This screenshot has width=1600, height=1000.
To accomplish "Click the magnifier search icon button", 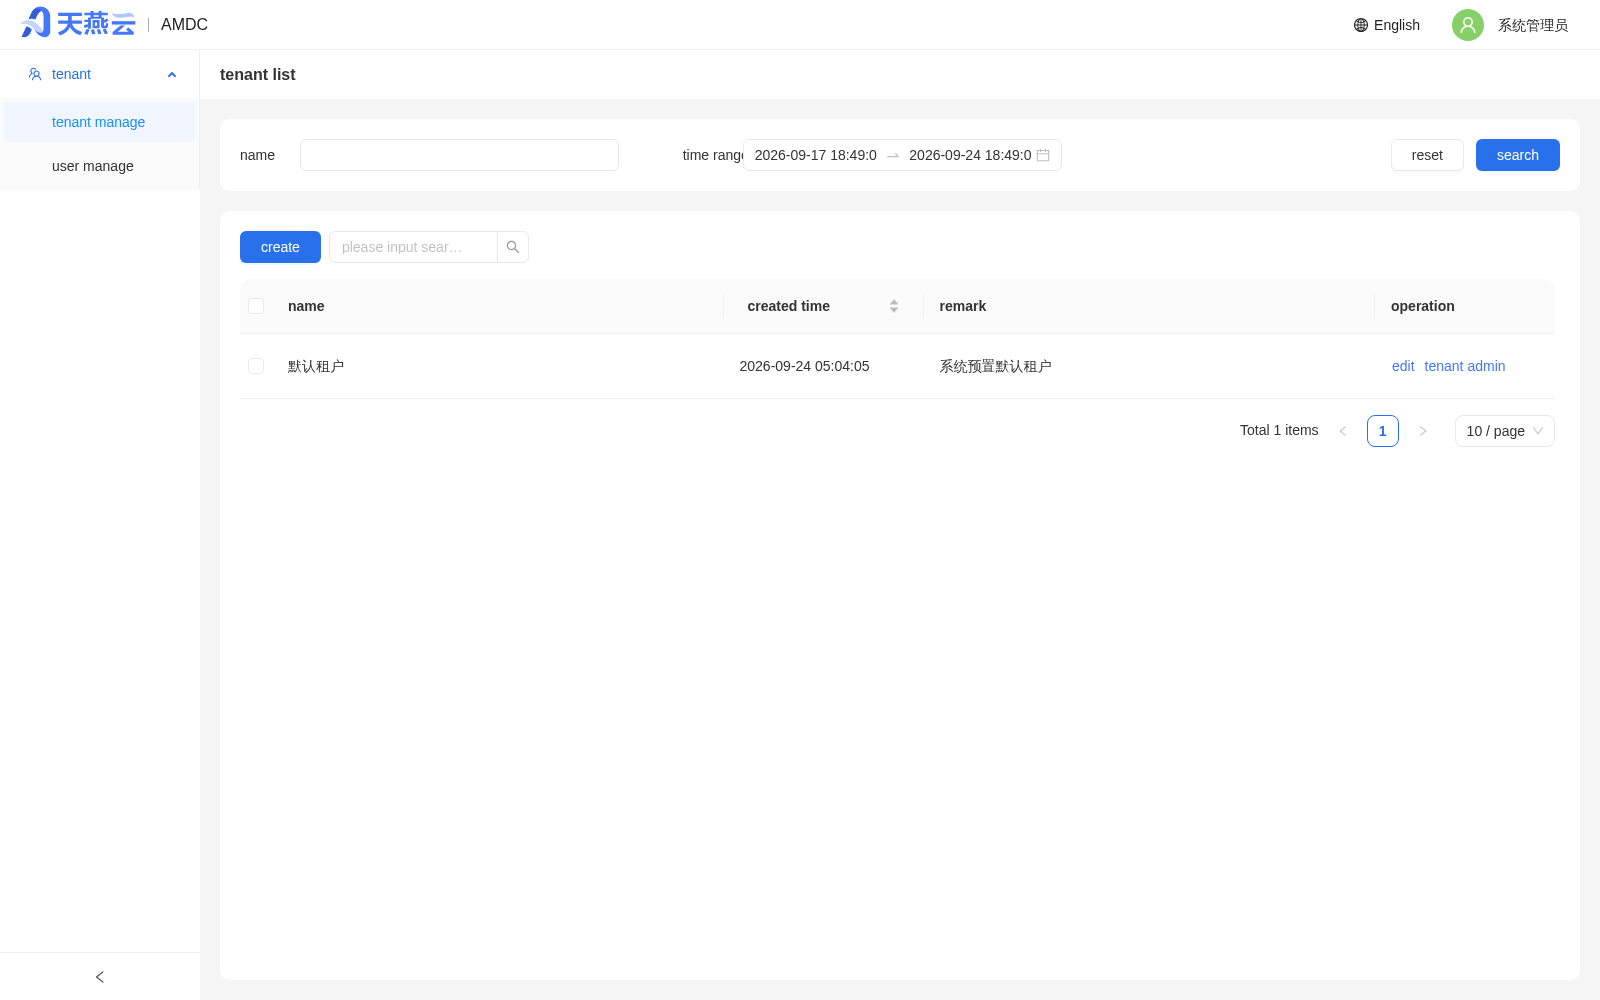I will pyautogui.click(x=513, y=247).
